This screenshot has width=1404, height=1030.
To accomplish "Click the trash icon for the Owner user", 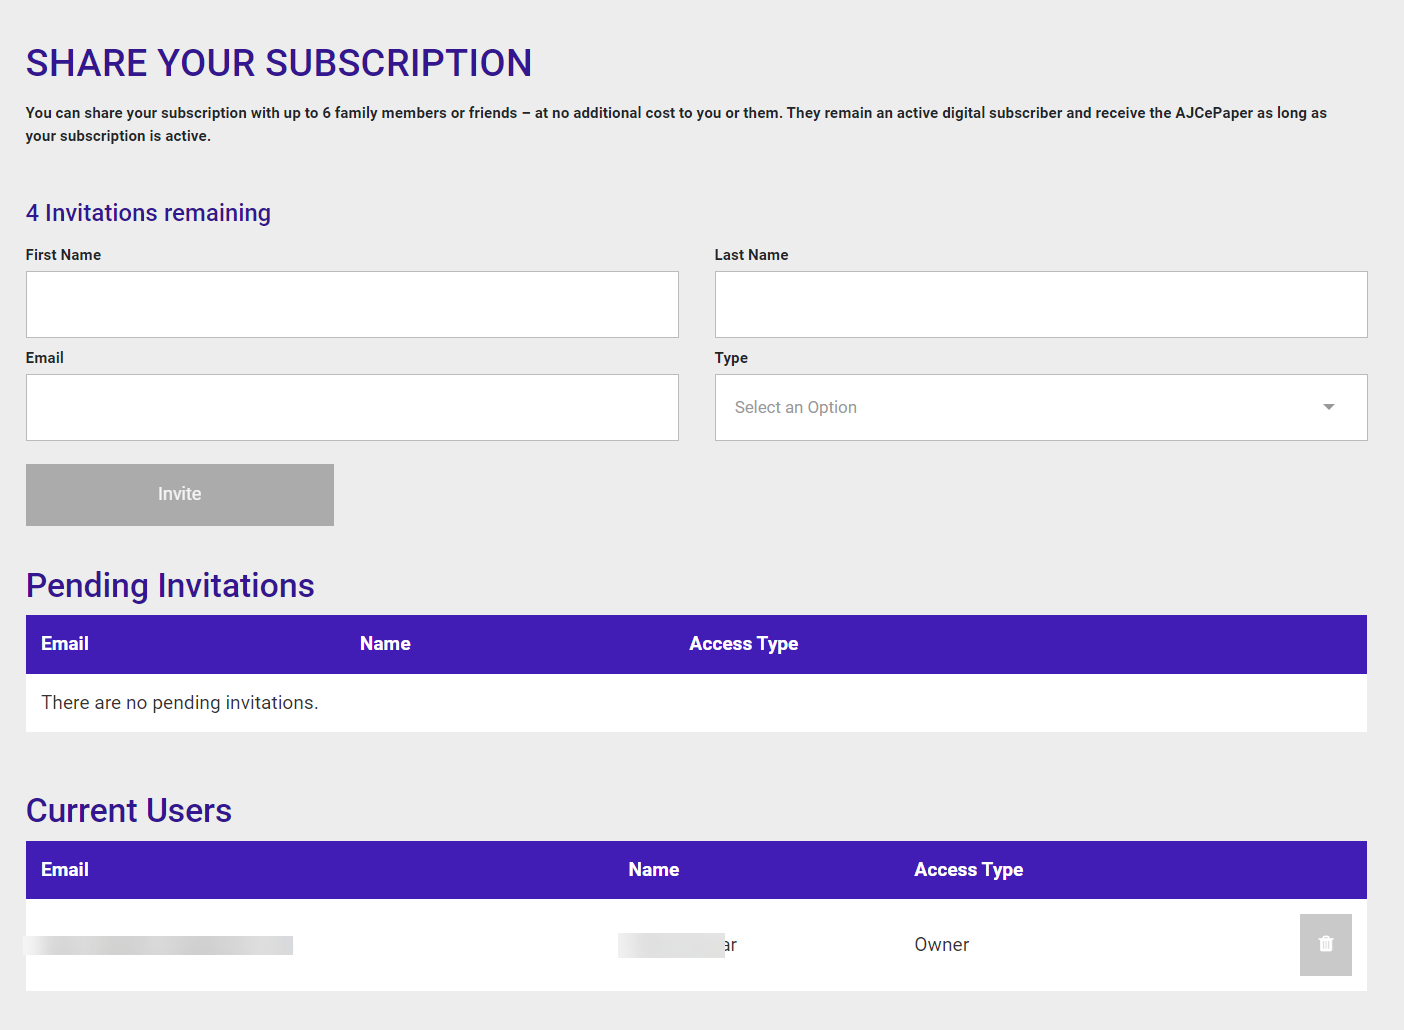I will [1325, 944].
